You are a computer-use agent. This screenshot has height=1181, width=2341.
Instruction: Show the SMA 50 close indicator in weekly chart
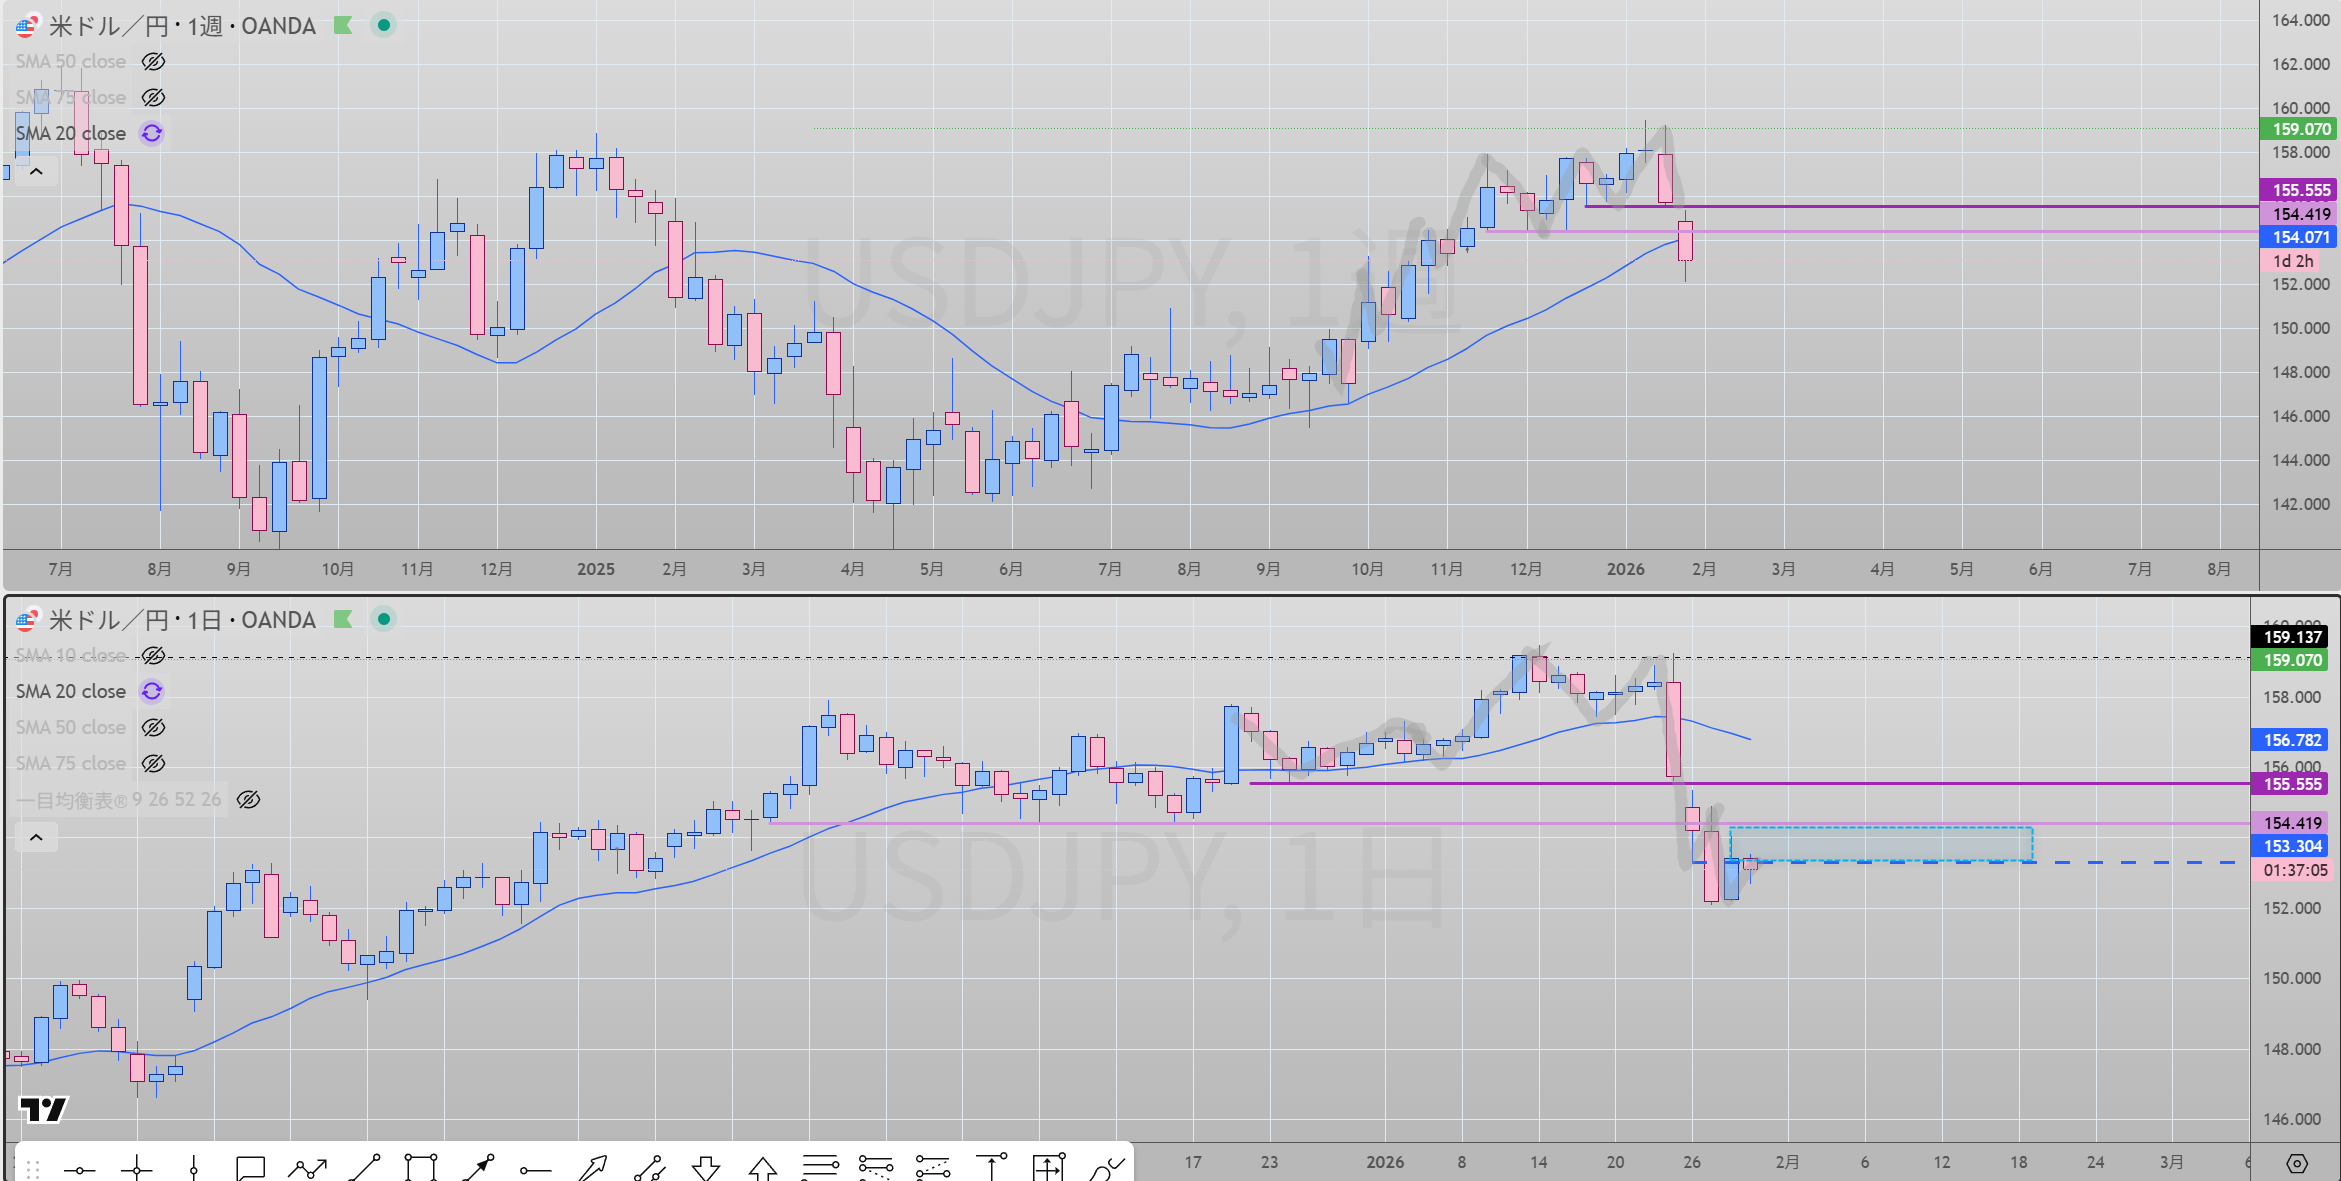coord(153,62)
